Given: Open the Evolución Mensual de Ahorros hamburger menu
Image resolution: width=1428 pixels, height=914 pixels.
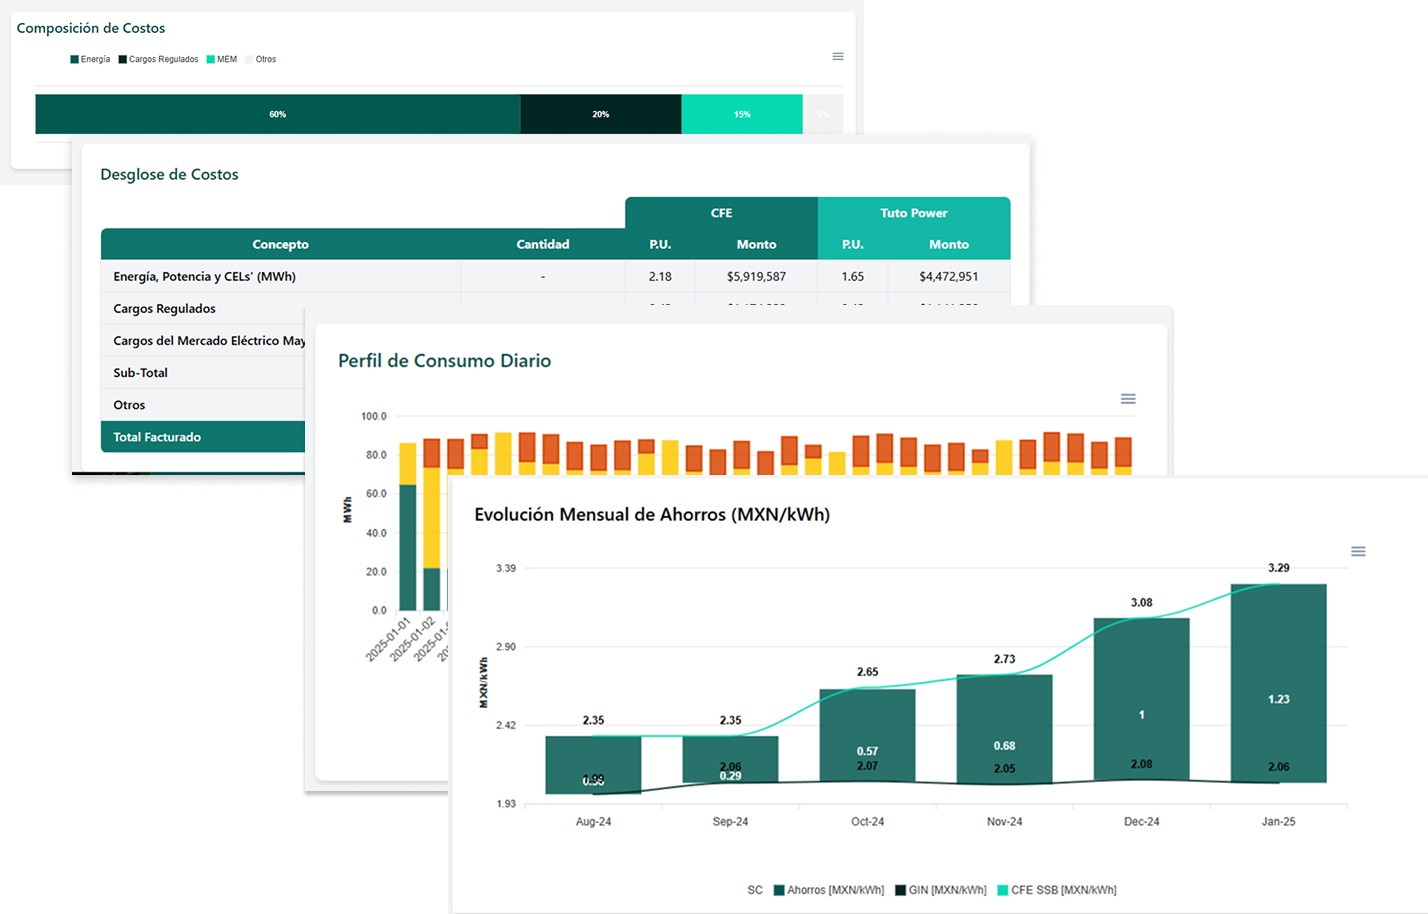Looking at the screenshot, I should (x=1358, y=552).
